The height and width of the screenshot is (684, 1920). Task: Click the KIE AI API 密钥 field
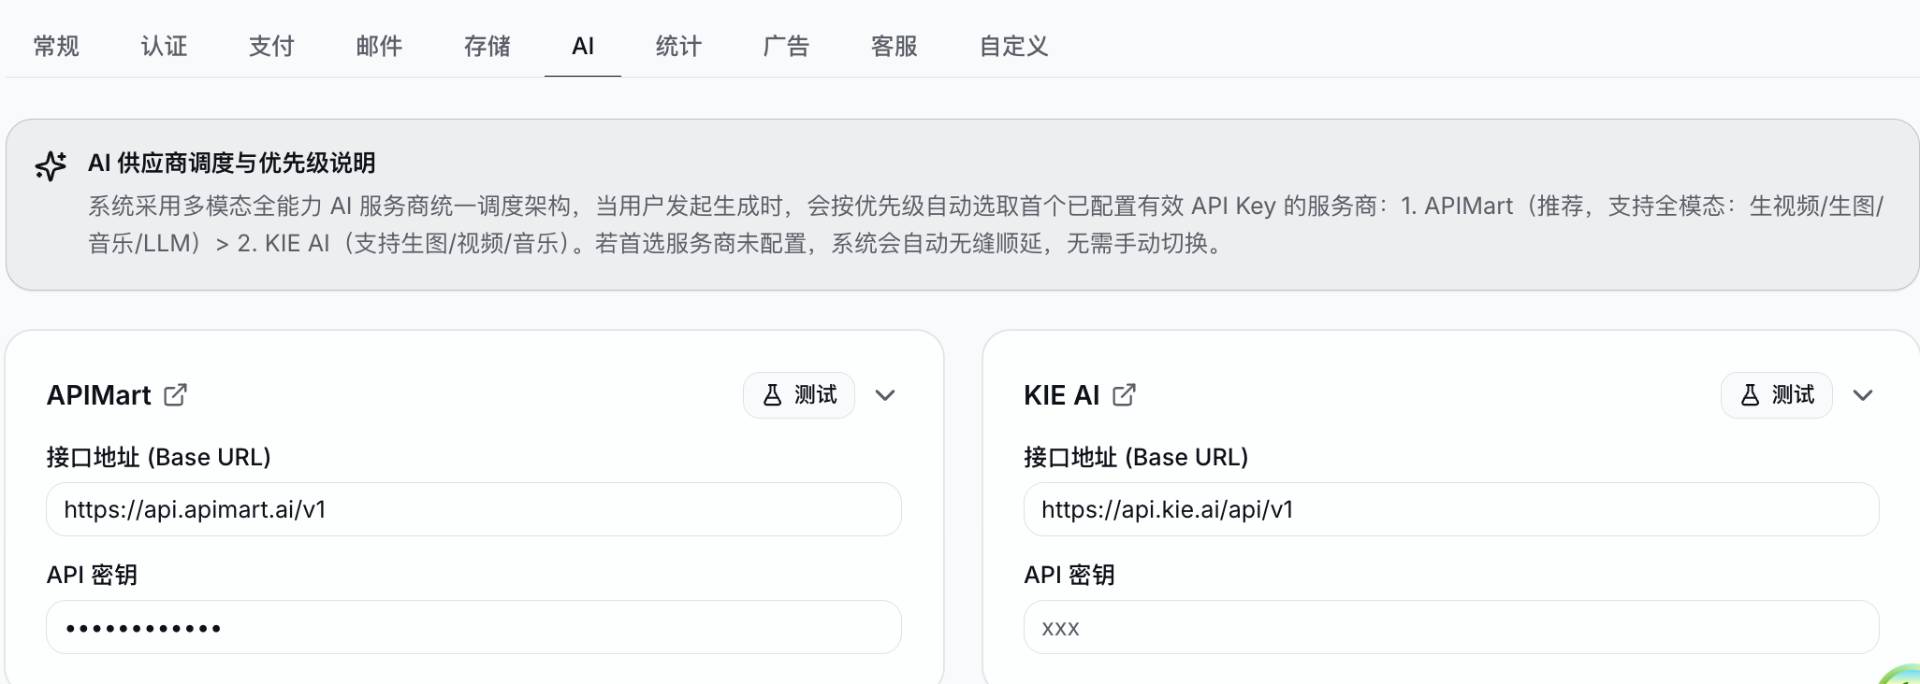coord(1451,628)
